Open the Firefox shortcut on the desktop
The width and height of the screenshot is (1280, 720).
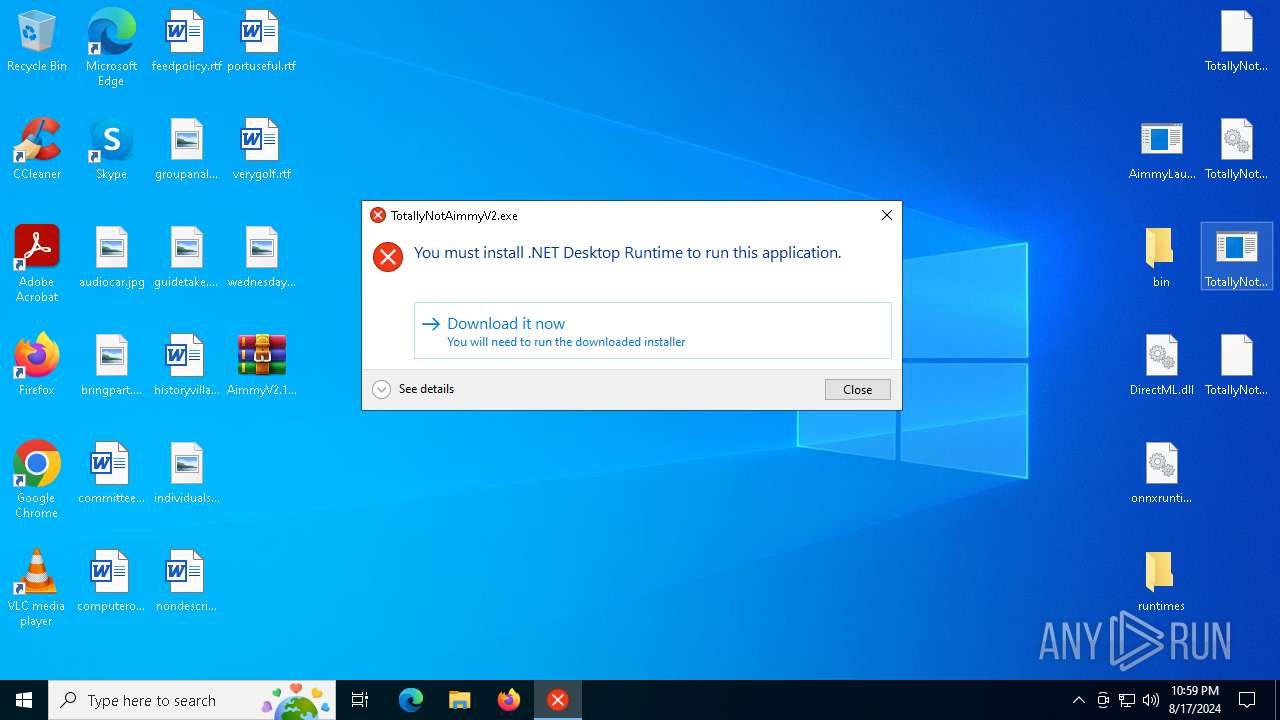coord(37,366)
